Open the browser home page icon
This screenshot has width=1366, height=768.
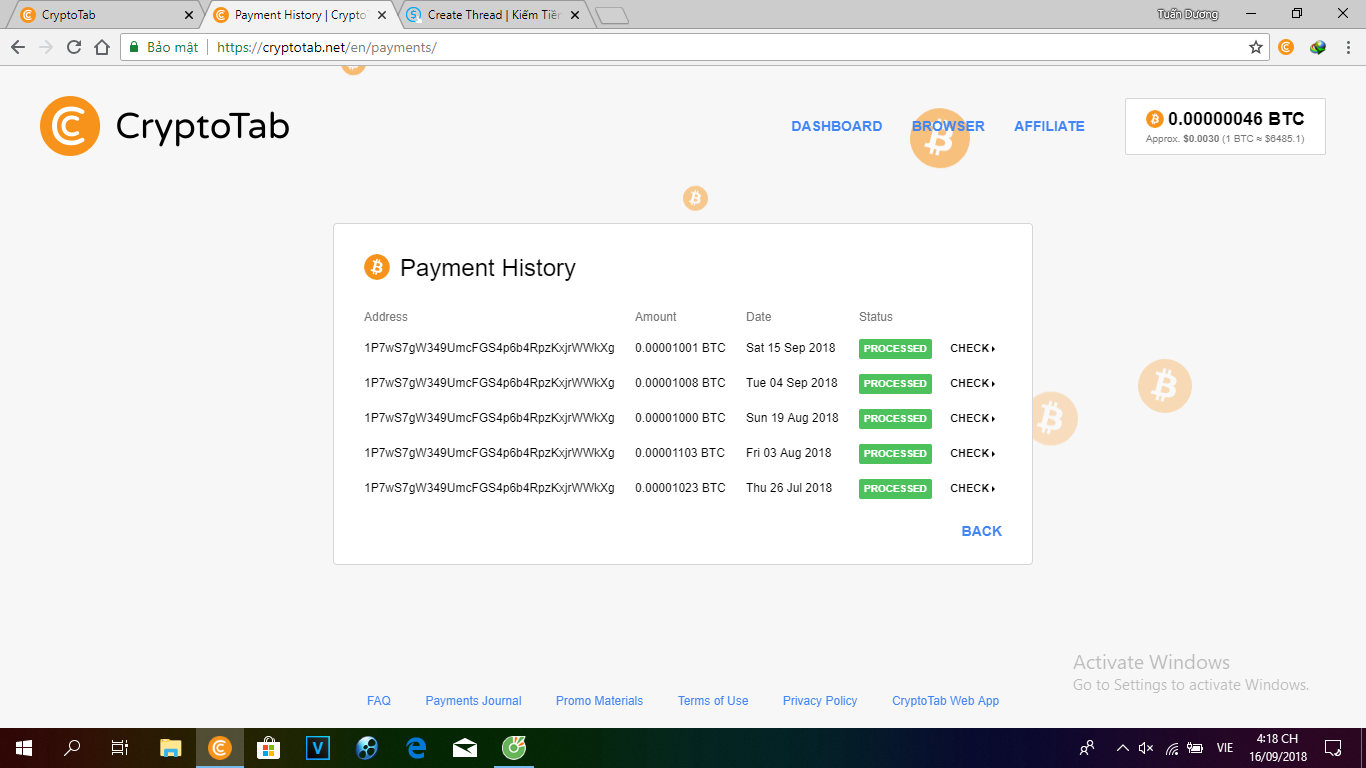pyautogui.click(x=101, y=47)
